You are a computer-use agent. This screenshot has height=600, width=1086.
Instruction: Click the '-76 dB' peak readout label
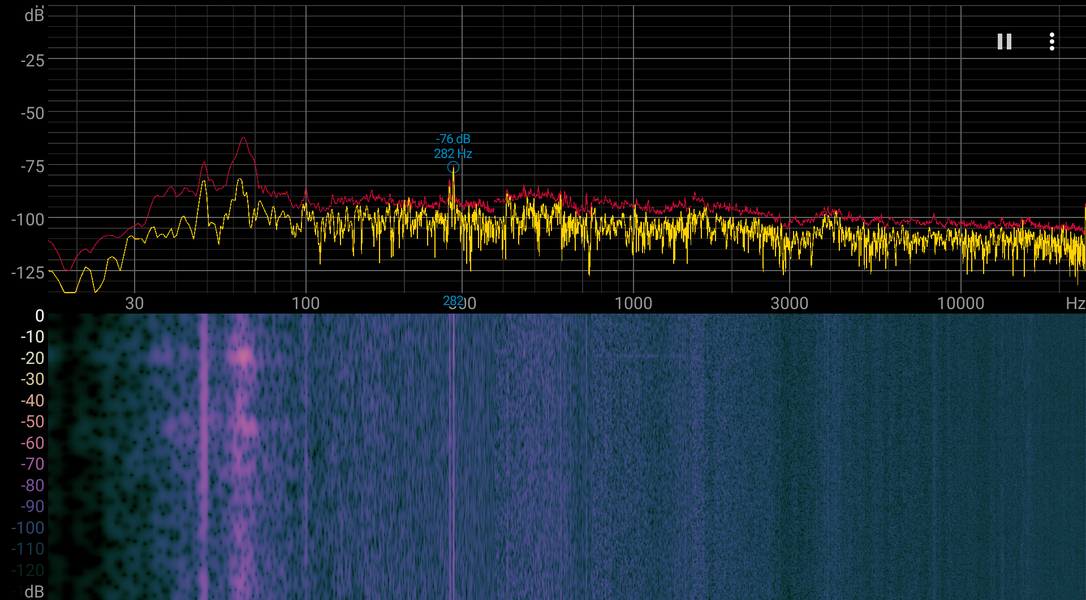click(453, 139)
